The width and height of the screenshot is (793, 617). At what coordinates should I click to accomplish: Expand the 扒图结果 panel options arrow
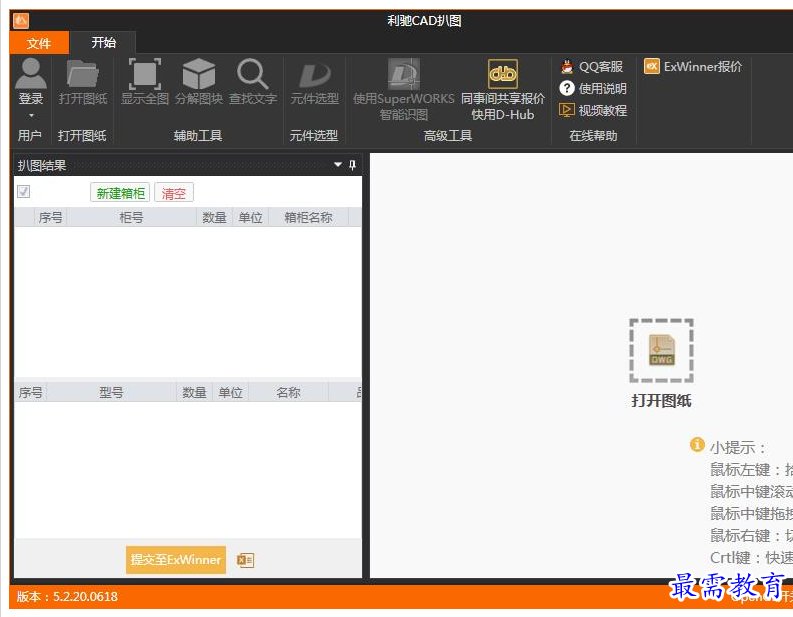(338, 164)
